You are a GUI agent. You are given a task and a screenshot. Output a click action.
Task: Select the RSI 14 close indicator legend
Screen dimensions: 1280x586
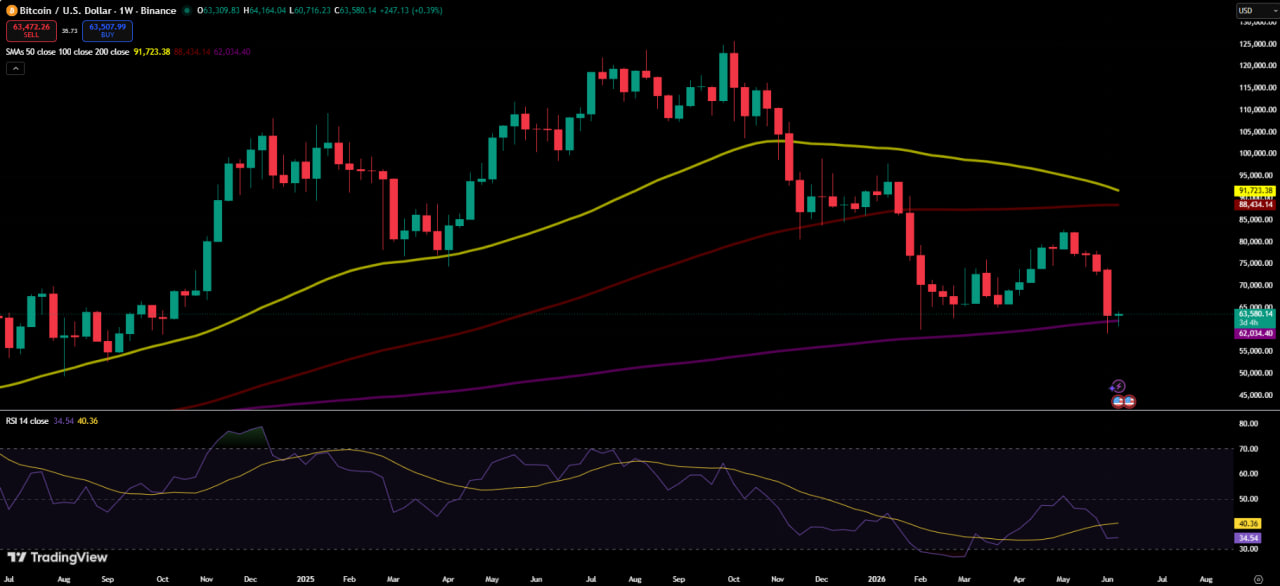point(27,421)
